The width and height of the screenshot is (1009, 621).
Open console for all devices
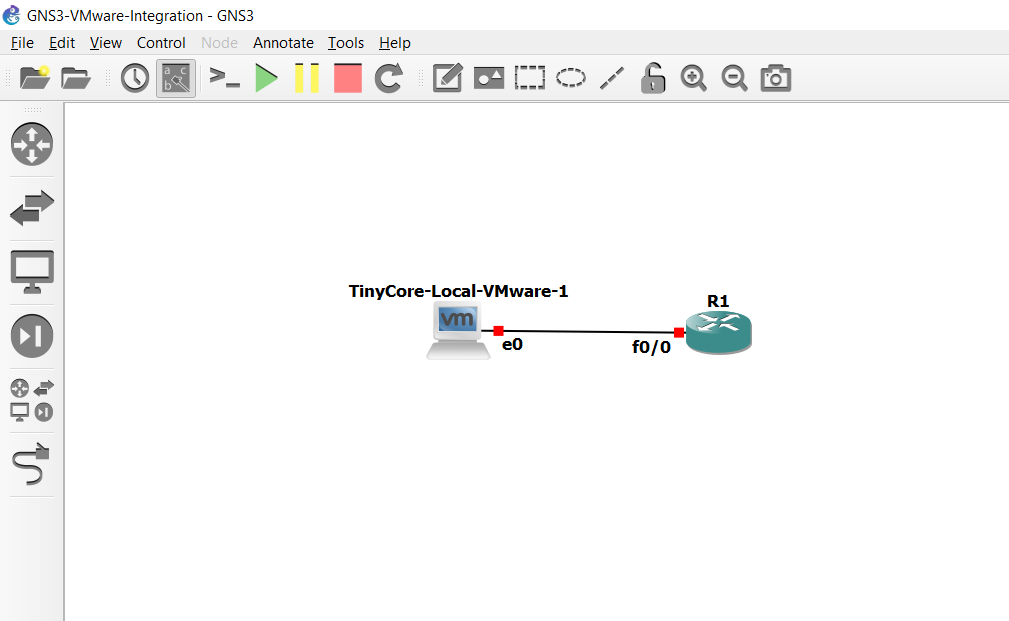(x=225, y=78)
